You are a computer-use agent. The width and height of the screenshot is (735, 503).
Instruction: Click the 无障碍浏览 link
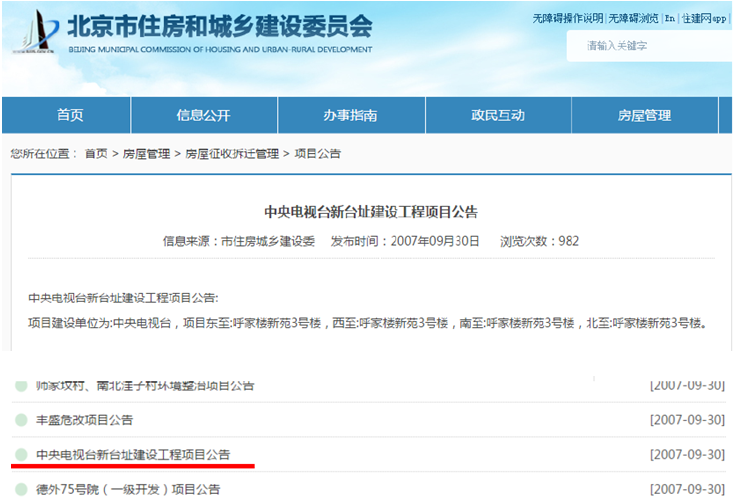(x=633, y=18)
